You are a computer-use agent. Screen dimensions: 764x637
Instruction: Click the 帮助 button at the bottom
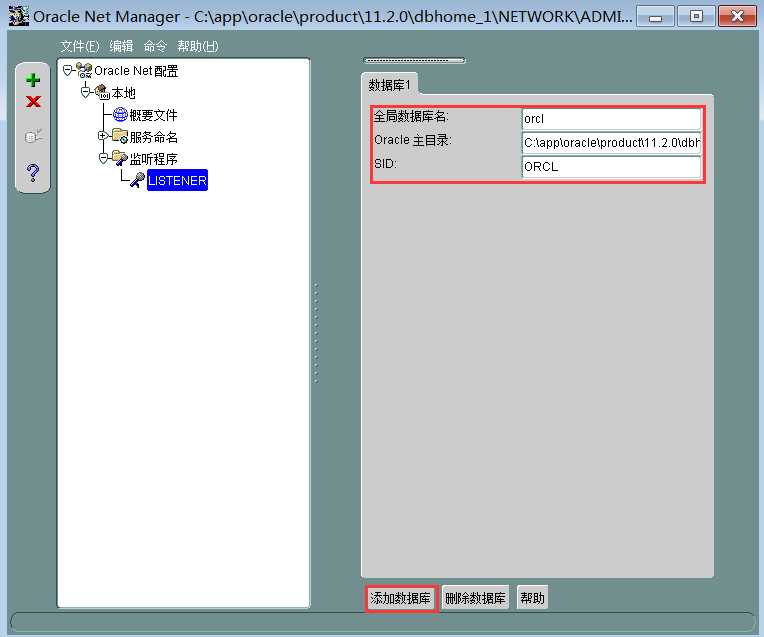point(532,598)
